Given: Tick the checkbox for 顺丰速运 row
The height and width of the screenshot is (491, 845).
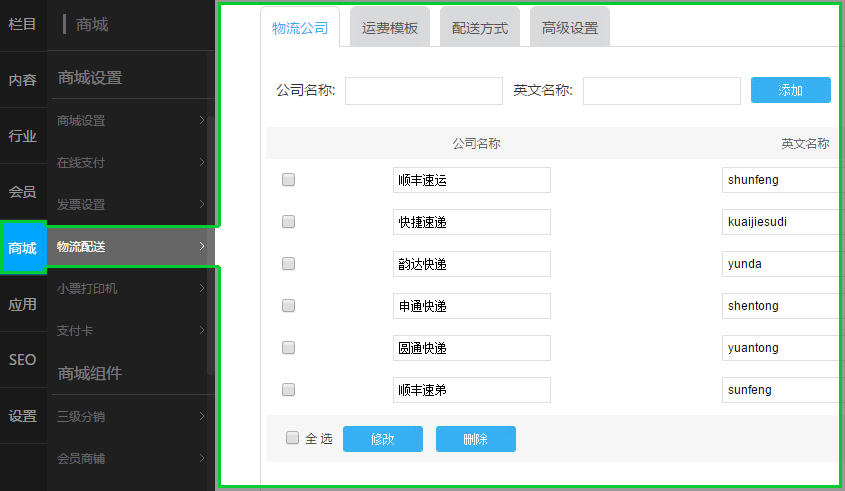Looking at the screenshot, I should point(288,180).
